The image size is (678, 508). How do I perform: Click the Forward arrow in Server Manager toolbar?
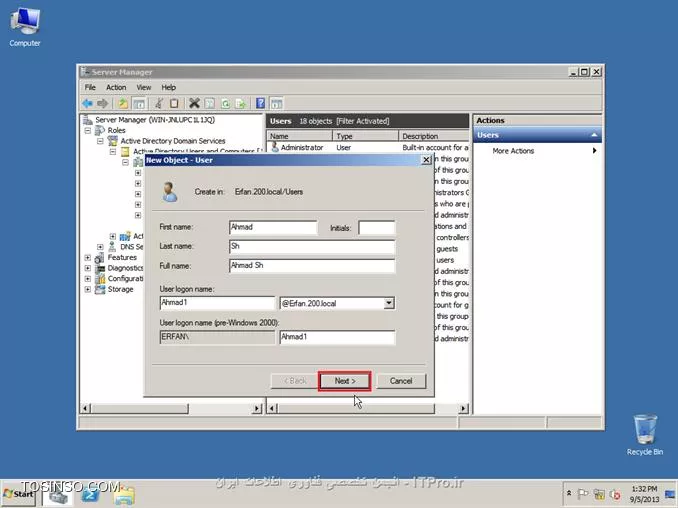tap(102, 103)
